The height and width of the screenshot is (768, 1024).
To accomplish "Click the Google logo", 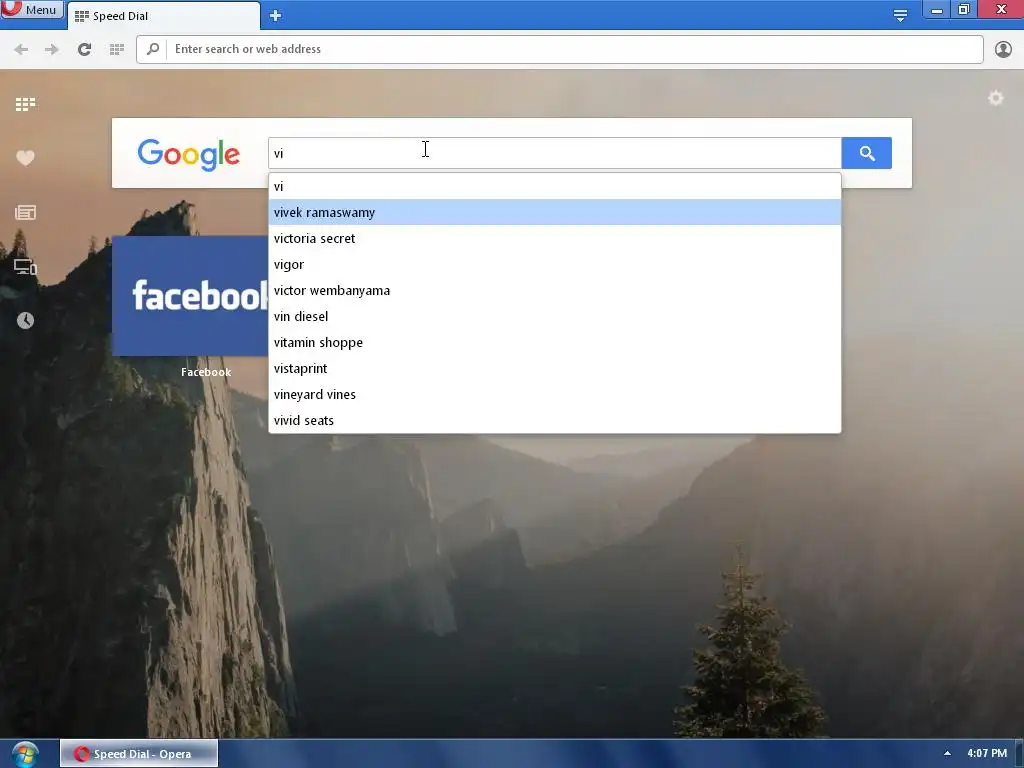I will [x=189, y=154].
